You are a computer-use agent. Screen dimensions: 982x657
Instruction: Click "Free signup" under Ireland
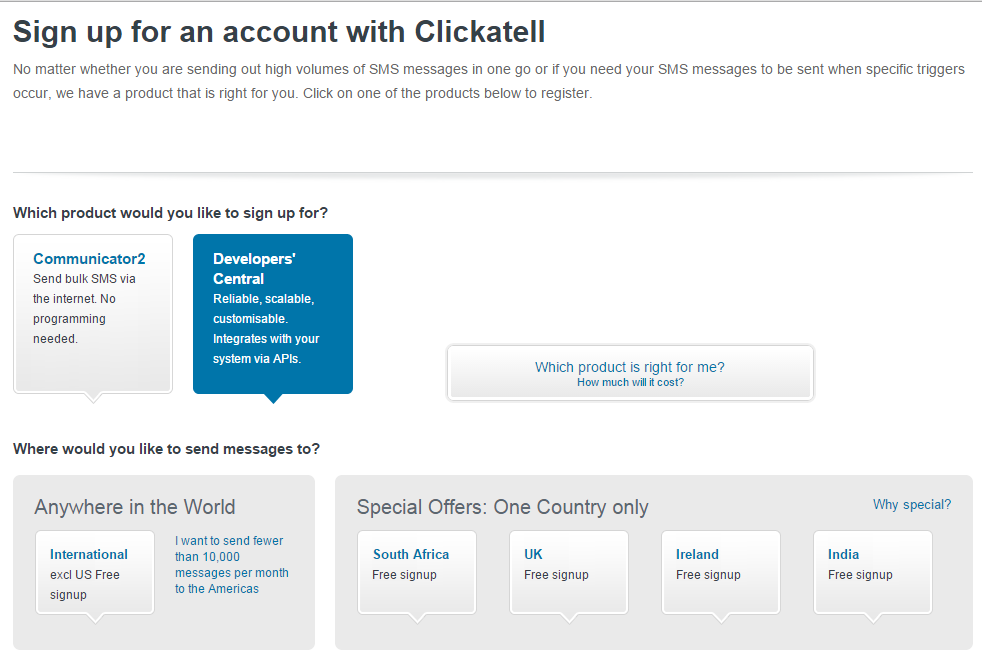708,575
